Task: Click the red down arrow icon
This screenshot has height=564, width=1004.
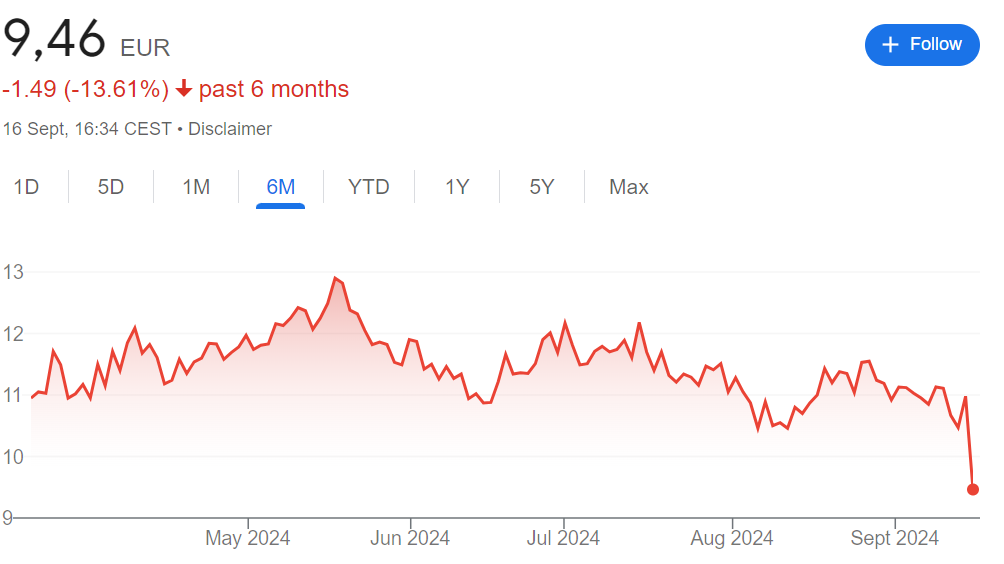Action: point(183,90)
